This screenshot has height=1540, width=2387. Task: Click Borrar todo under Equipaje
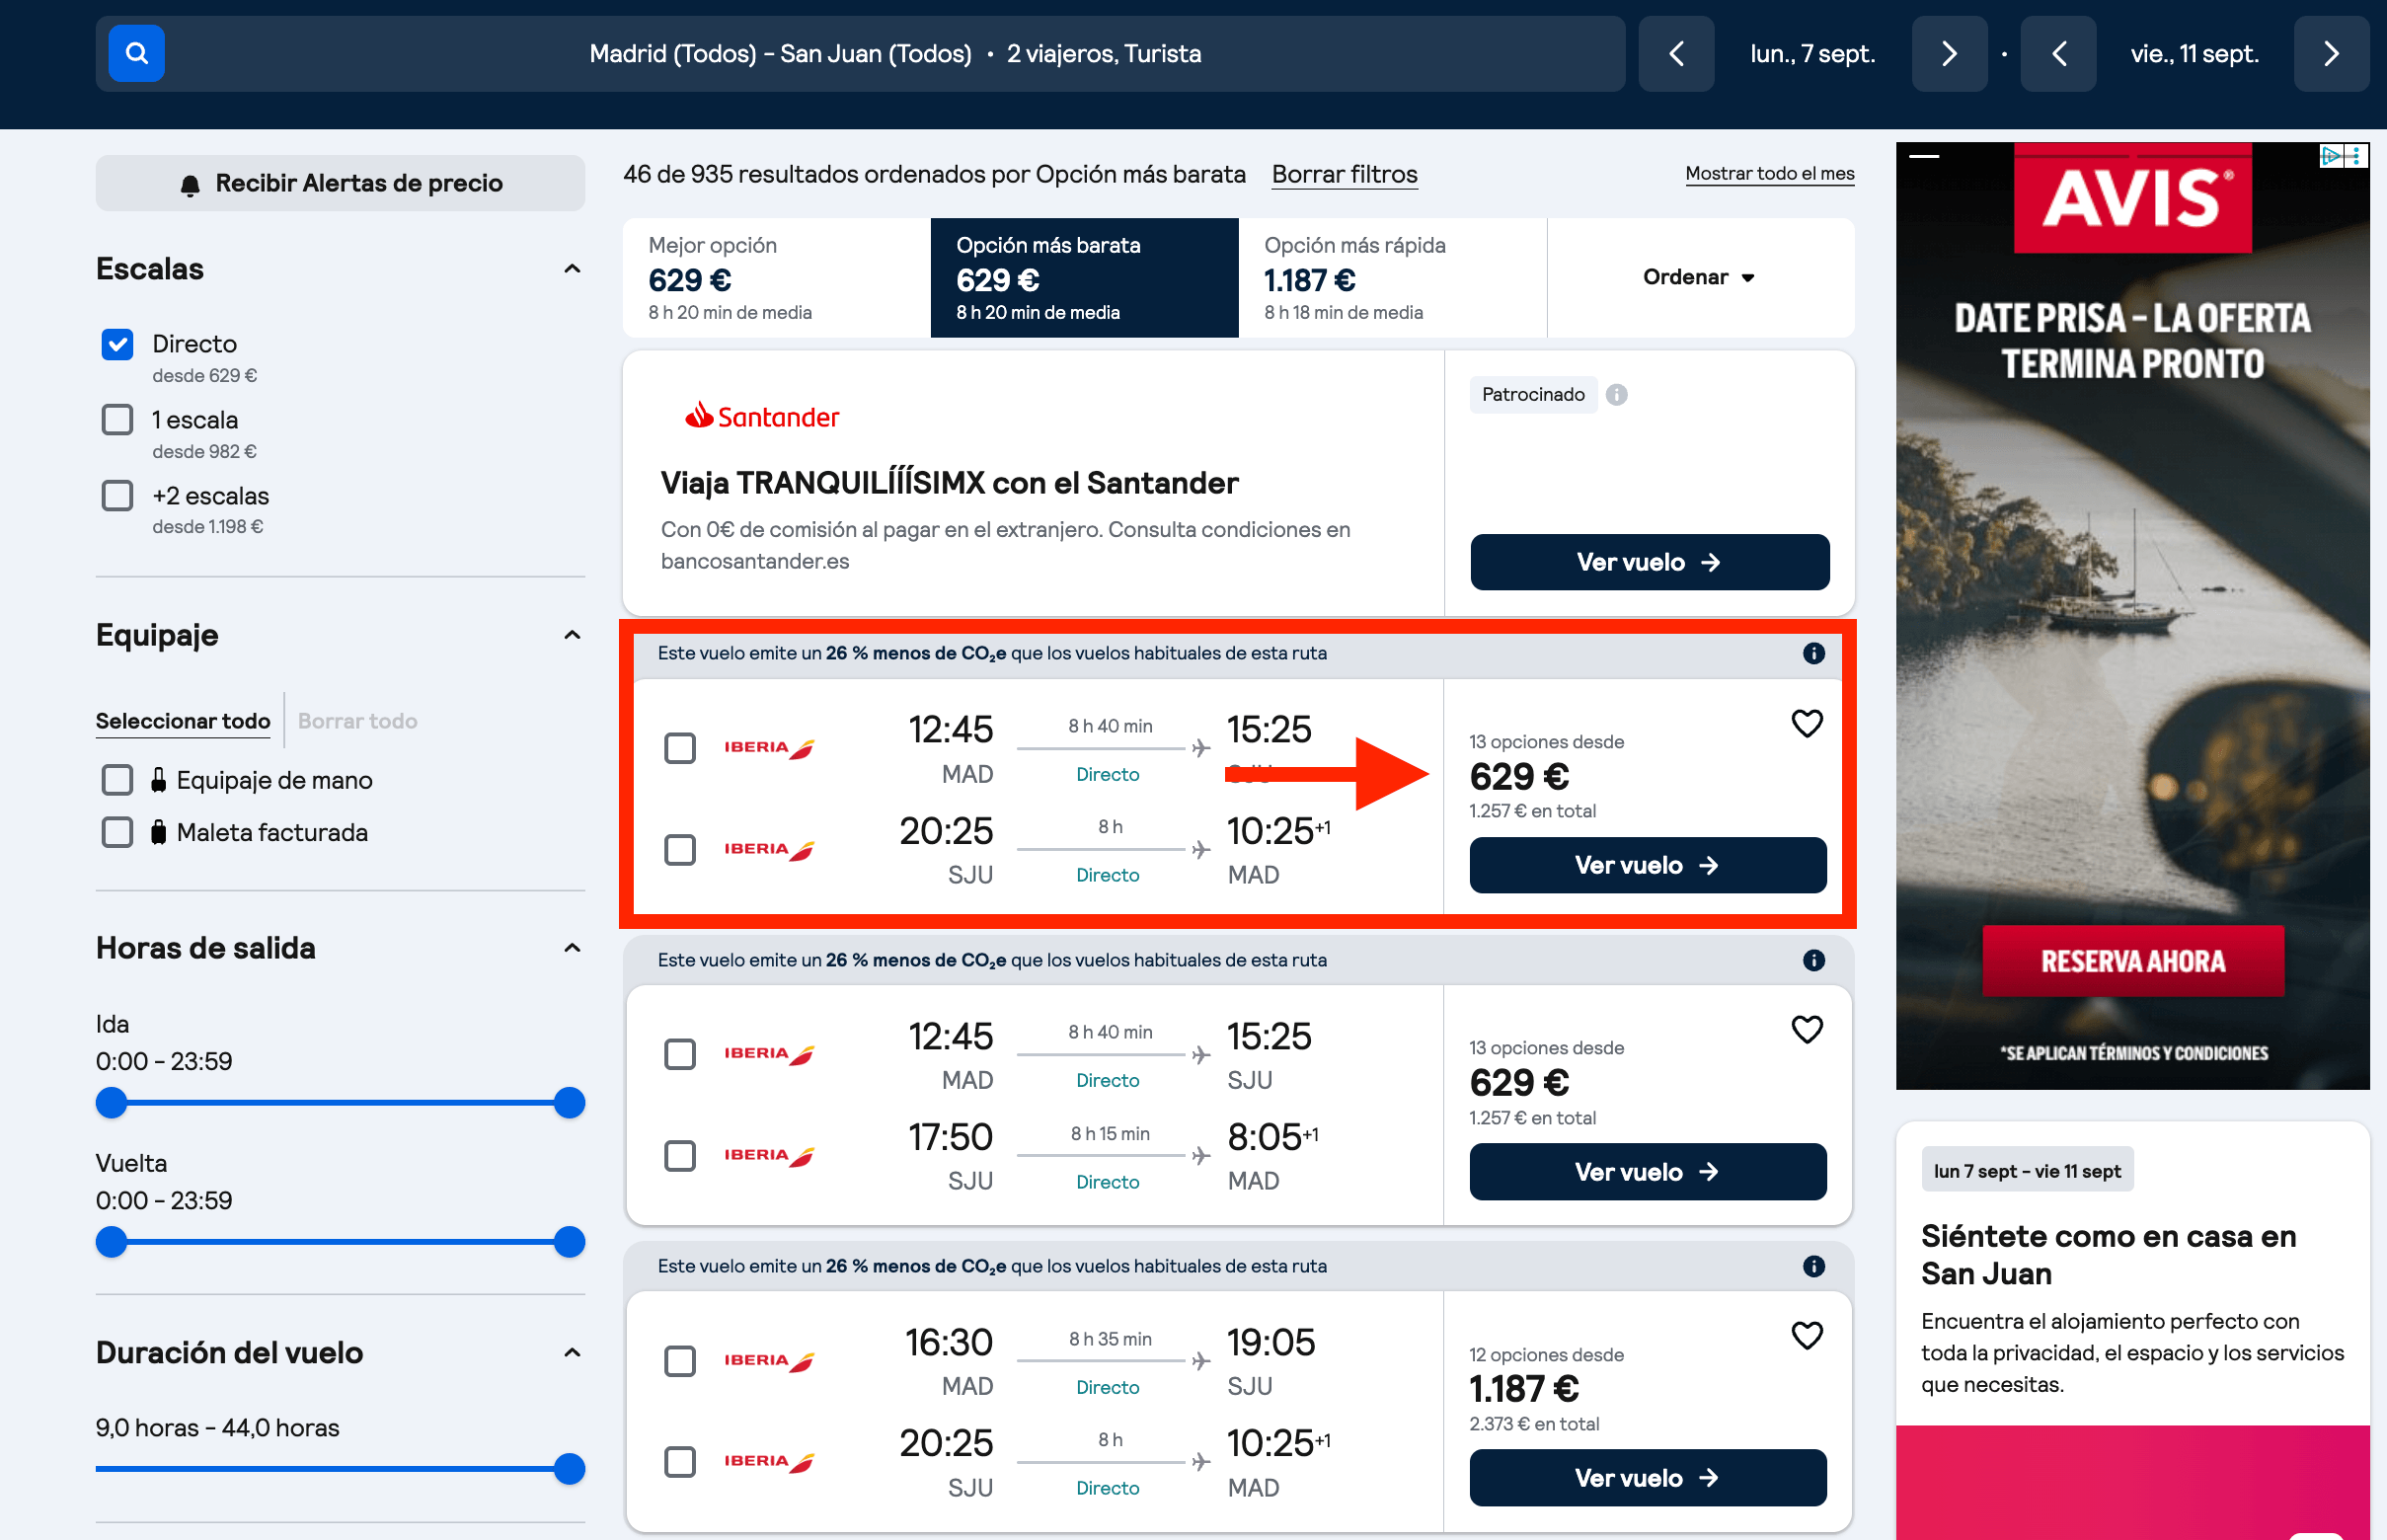[357, 721]
